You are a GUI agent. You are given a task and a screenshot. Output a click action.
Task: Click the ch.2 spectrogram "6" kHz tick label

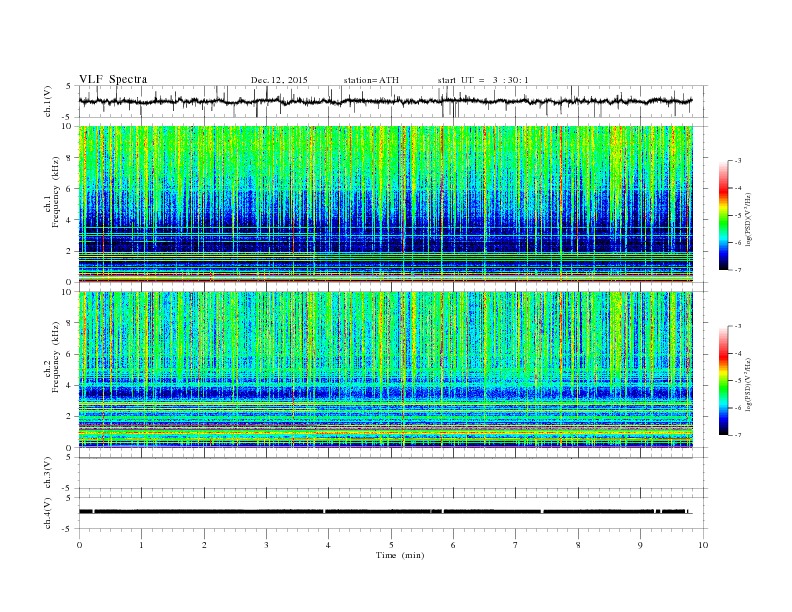[x=70, y=354]
